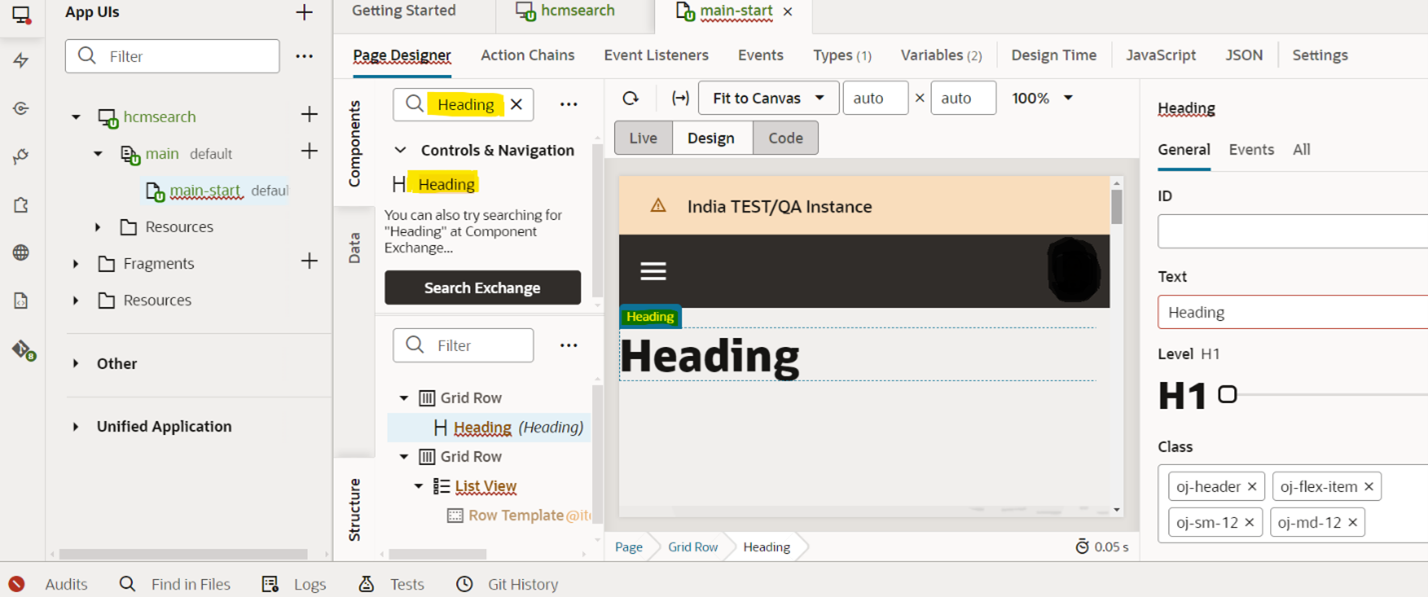1428x597 pixels.
Task: Collapse the hcmsearch tree node
Action: click(x=76, y=117)
